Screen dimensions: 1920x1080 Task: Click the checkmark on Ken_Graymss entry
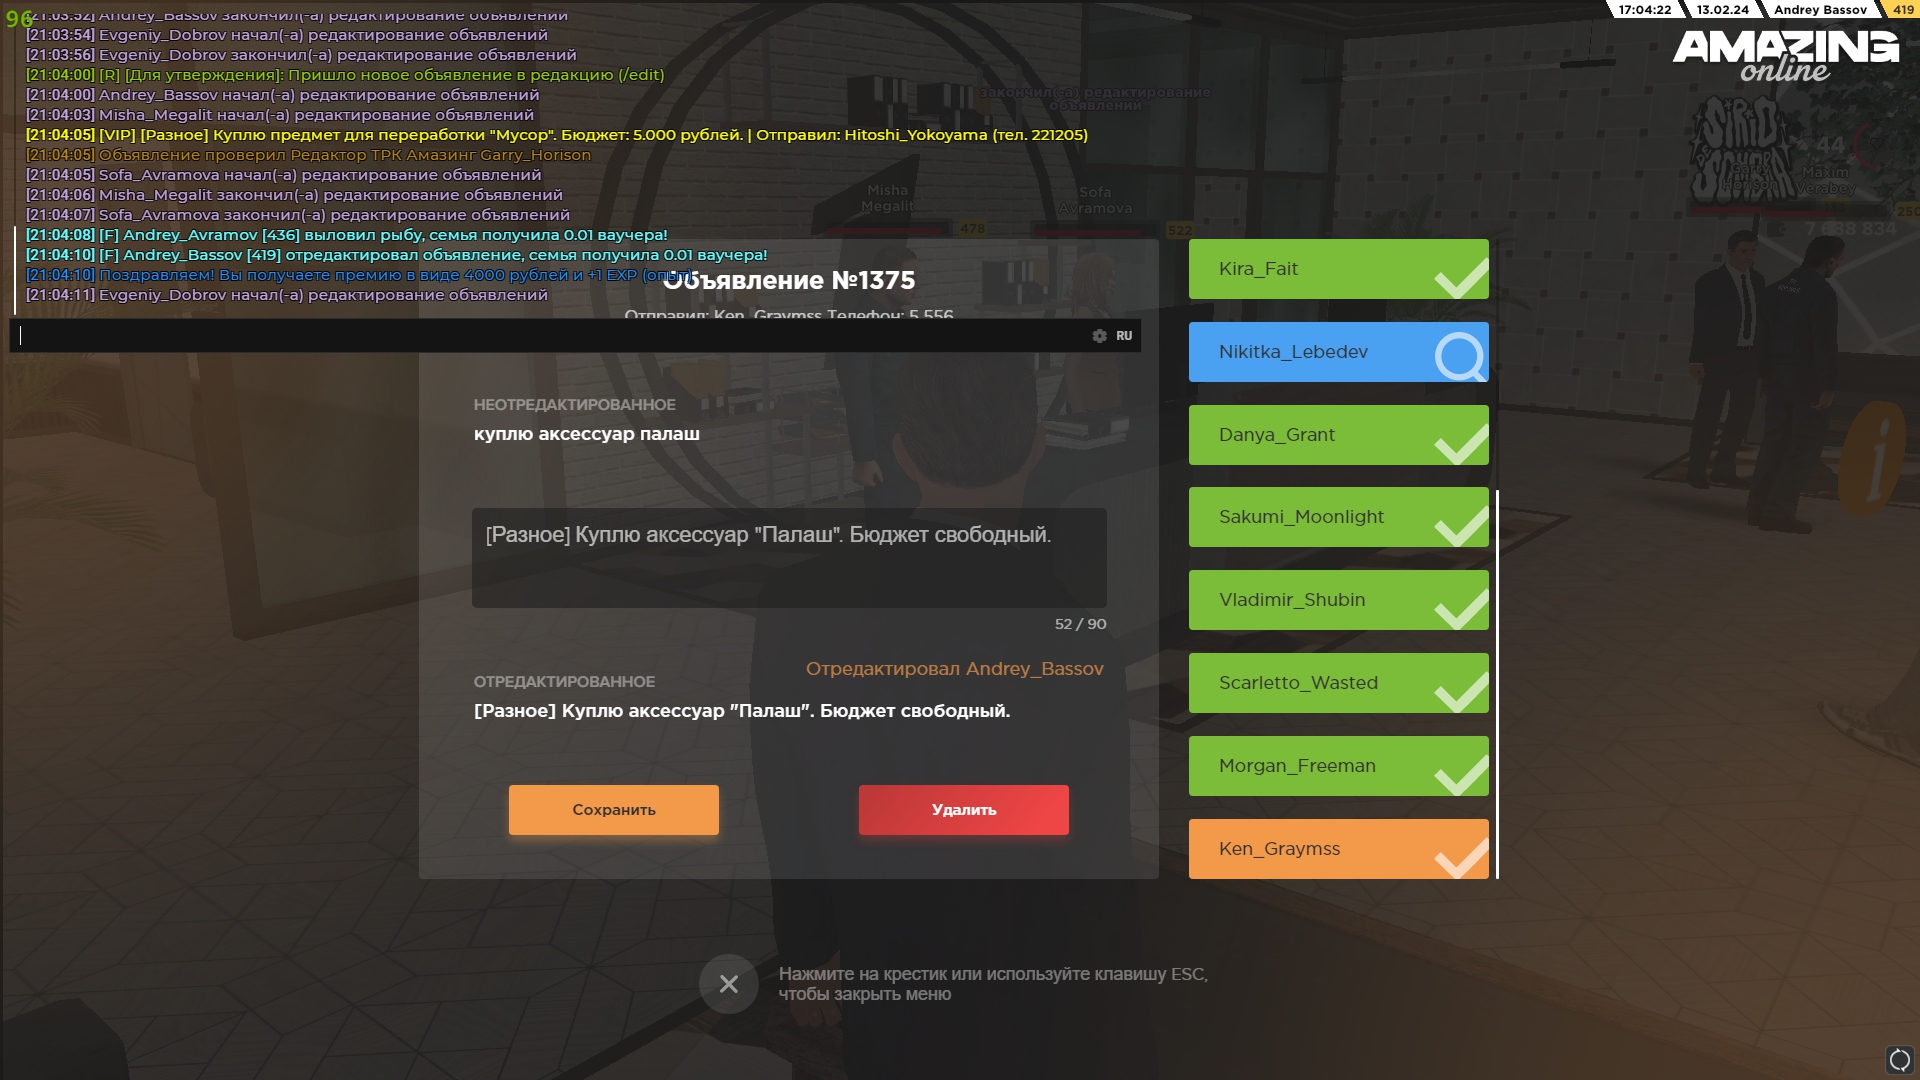[1461, 858]
